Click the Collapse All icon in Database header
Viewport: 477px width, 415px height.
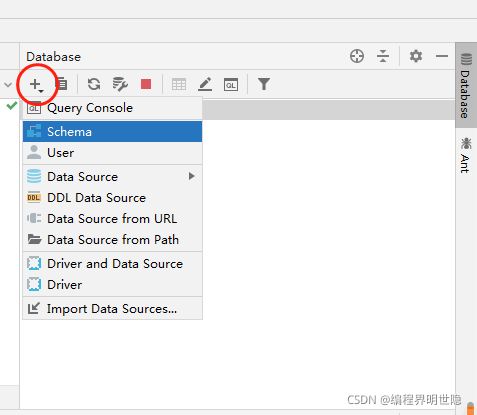tap(383, 56)
